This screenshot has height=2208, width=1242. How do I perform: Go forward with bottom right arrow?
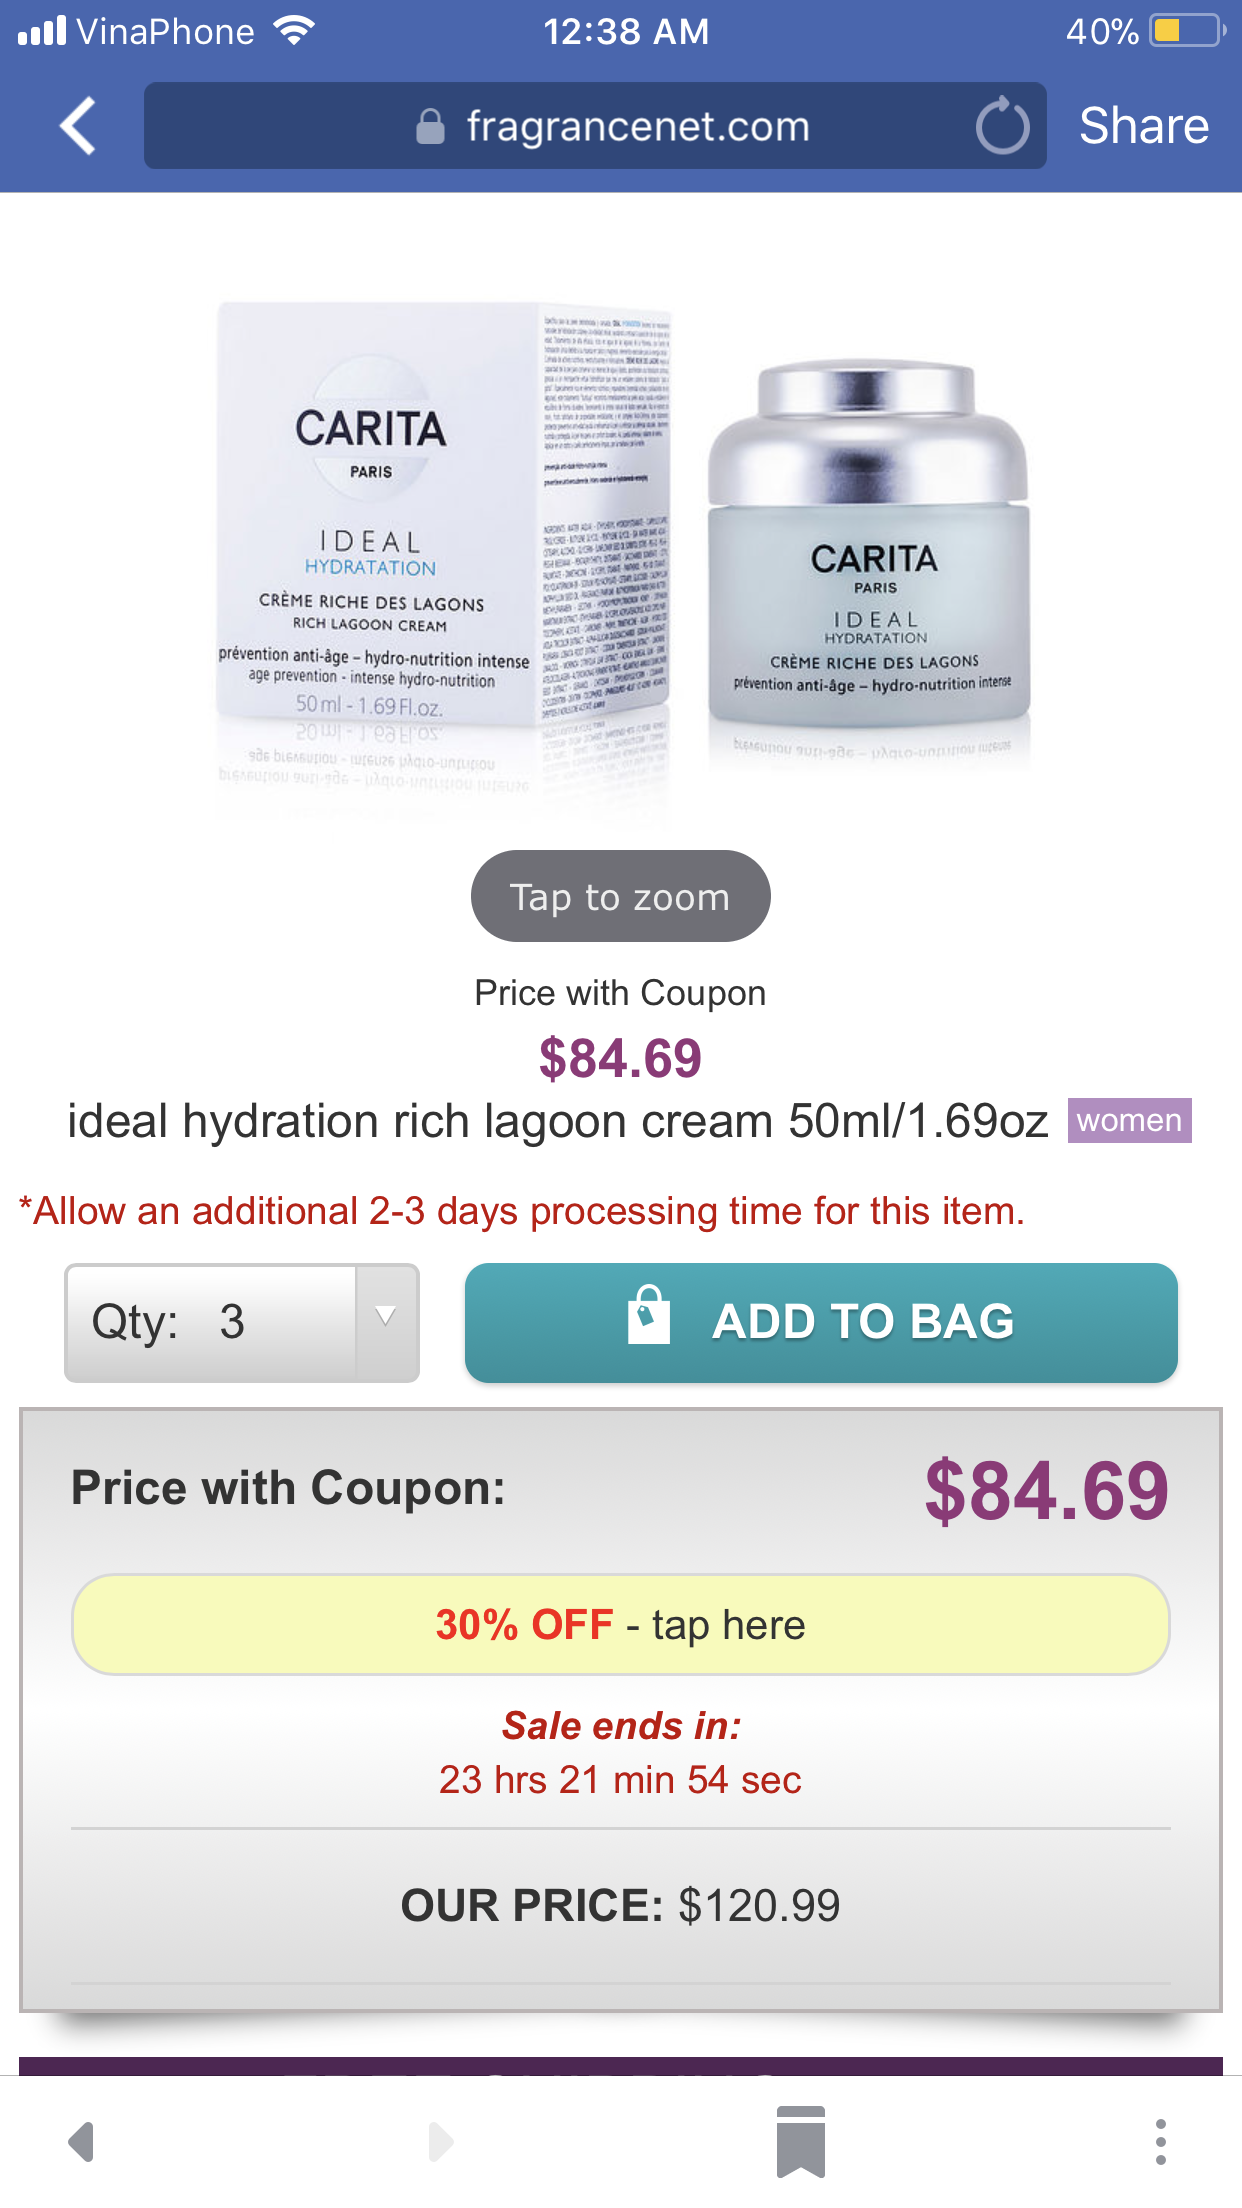pos(440,2141)
